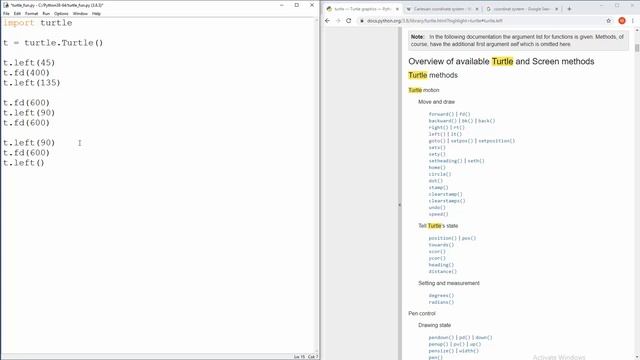Reload the Python docs page
The image size is (640, 360).
click(x=349, y=21)
